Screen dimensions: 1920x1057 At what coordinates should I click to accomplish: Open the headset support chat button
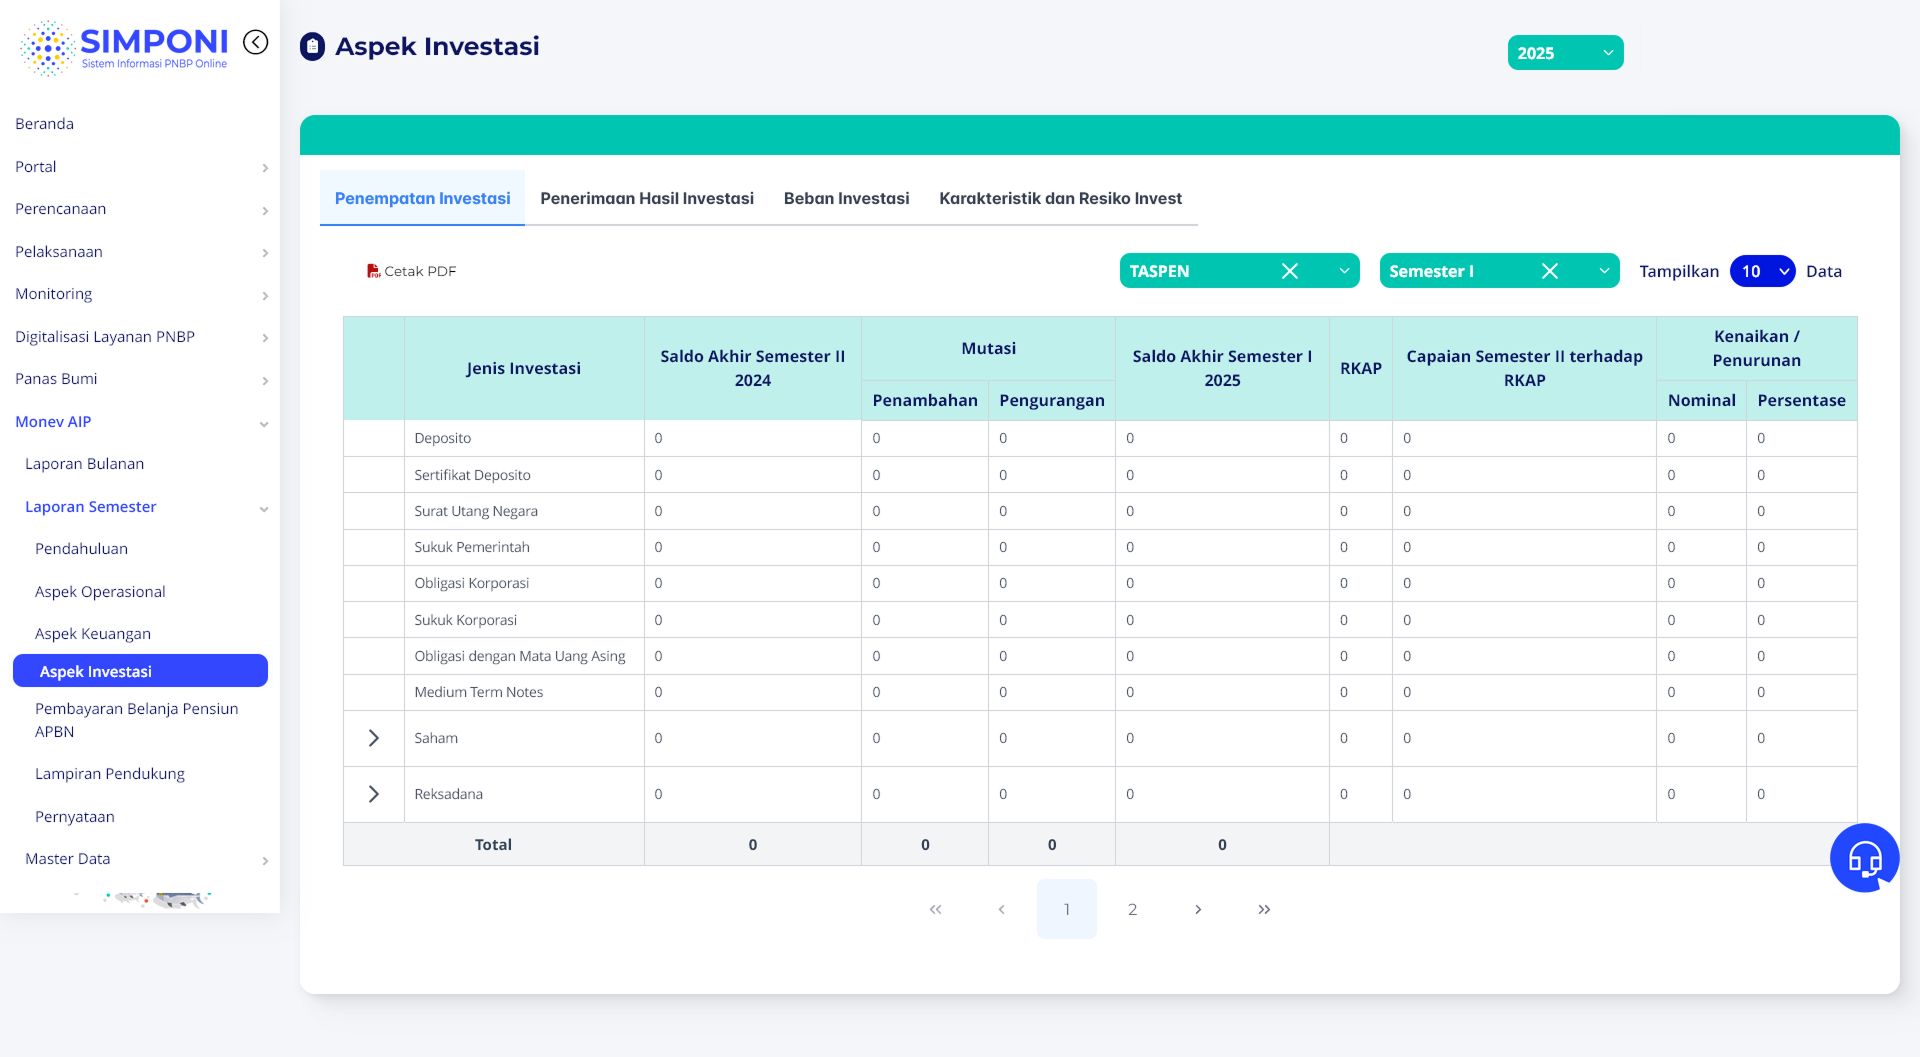pyautogui.click(x=1864, y=858)
